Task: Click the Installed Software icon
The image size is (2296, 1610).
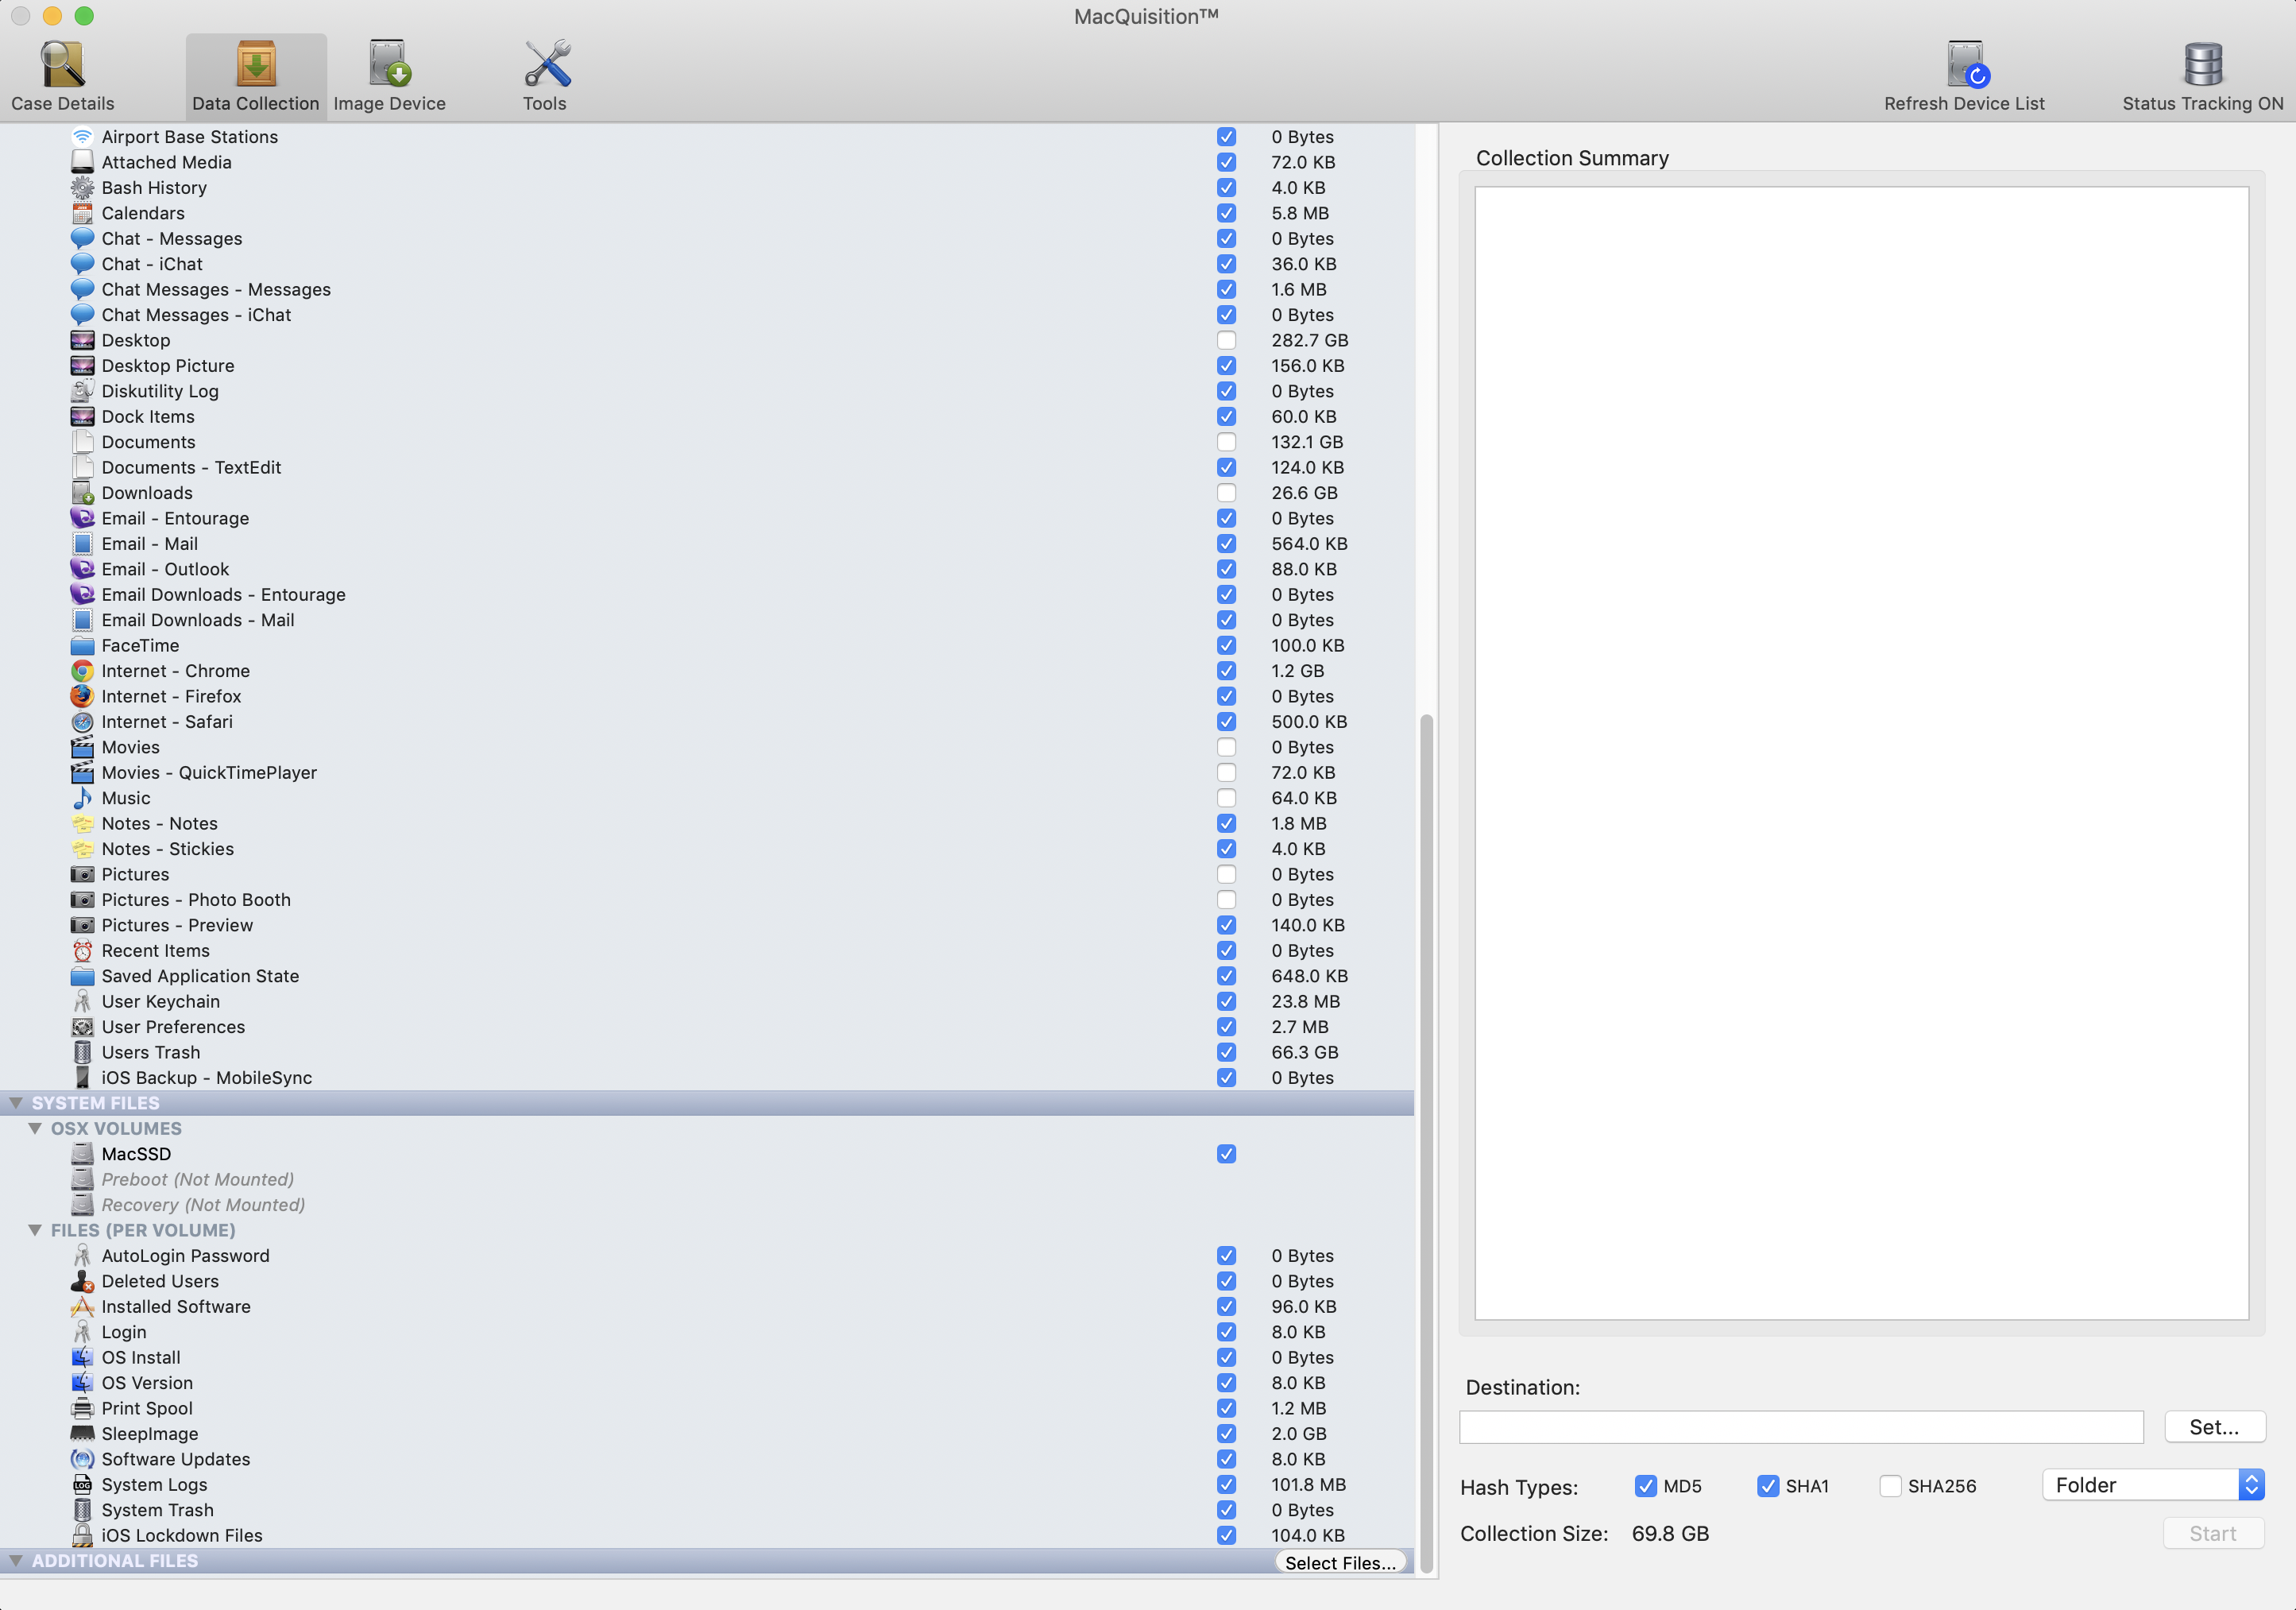Action: pos(82,1307)
